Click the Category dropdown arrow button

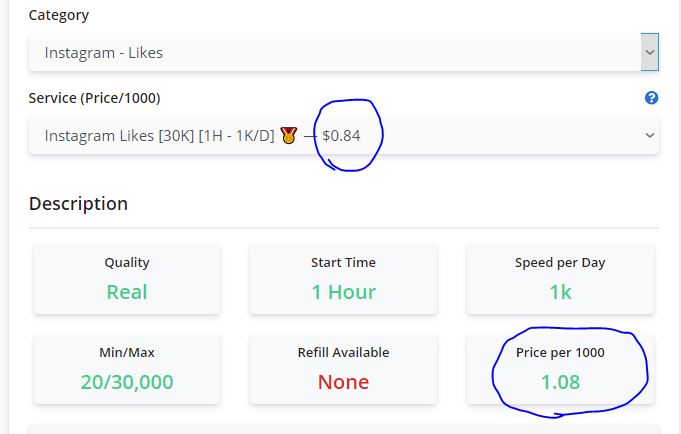[x=650, y=52]
